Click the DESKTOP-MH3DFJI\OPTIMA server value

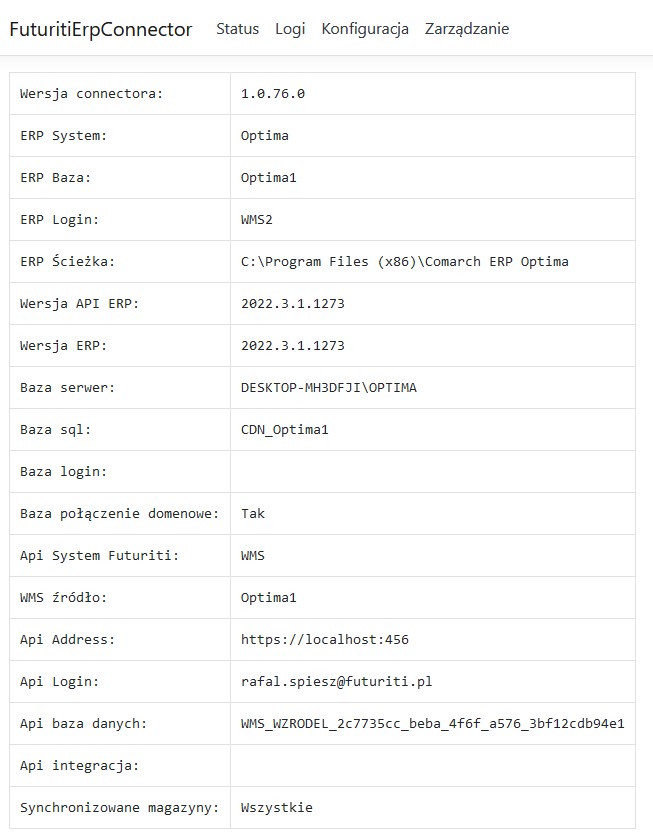[x=328, y=388]
